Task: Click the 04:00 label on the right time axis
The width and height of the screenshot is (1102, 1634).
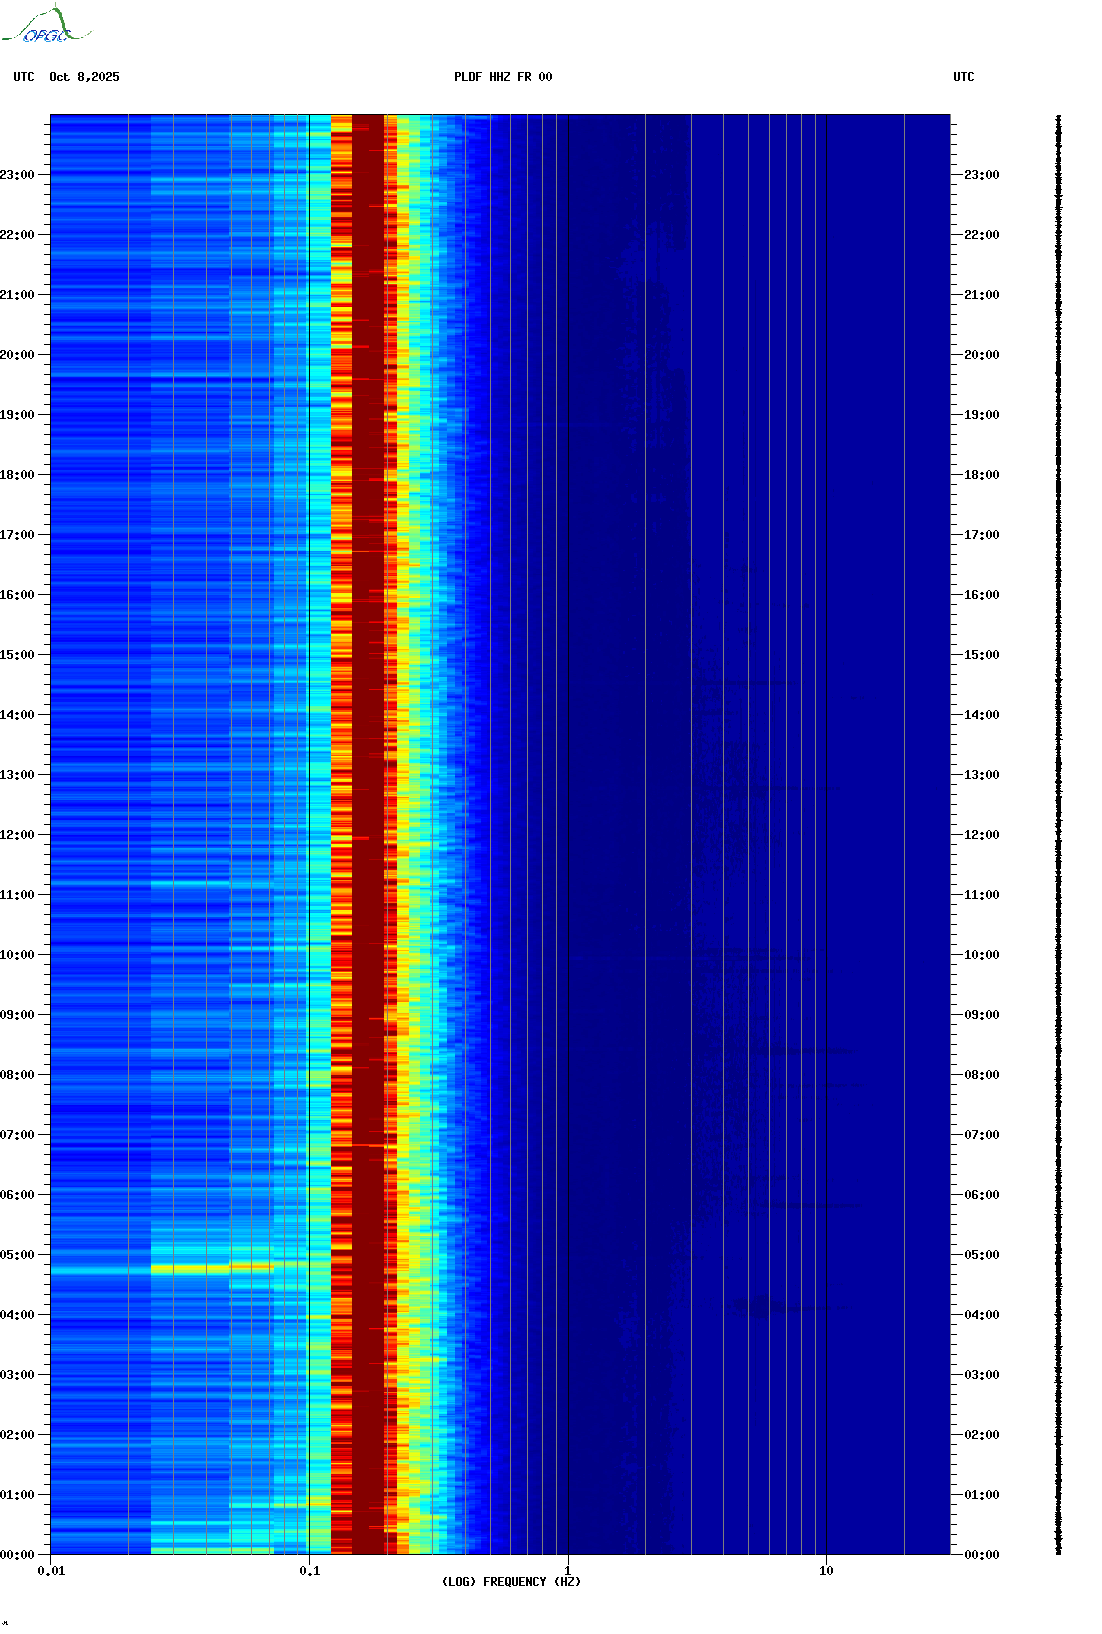Action: pos(982,1315)
